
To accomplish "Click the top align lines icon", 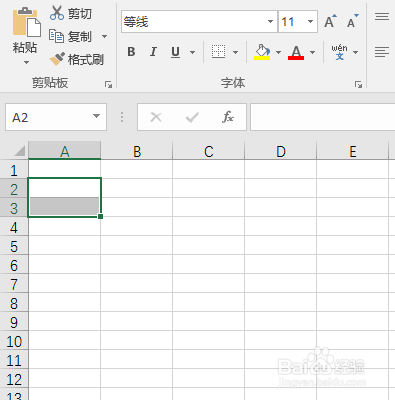I will [x=382, y=16].
